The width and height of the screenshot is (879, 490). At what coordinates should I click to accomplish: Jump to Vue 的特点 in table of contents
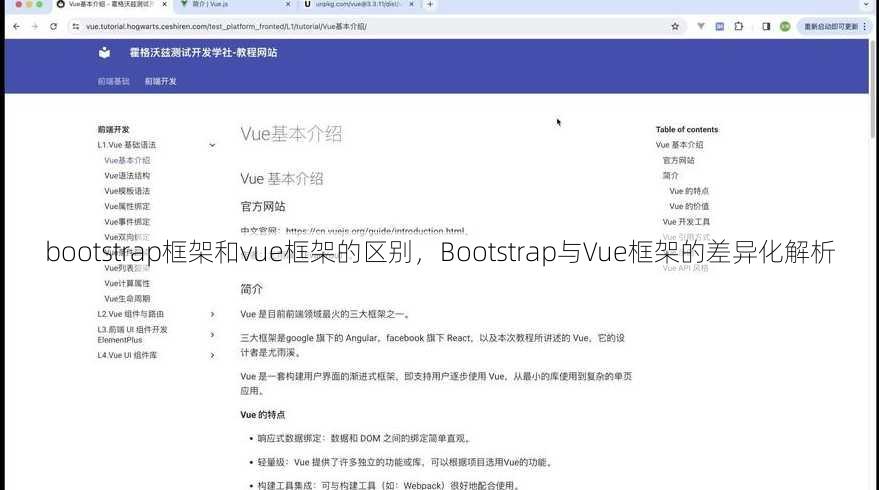pos(689,191)
